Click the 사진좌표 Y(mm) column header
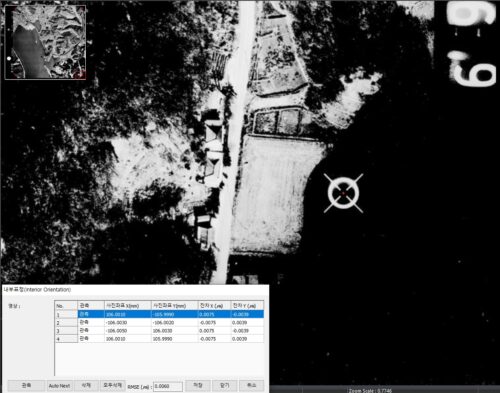 (175, 305)
